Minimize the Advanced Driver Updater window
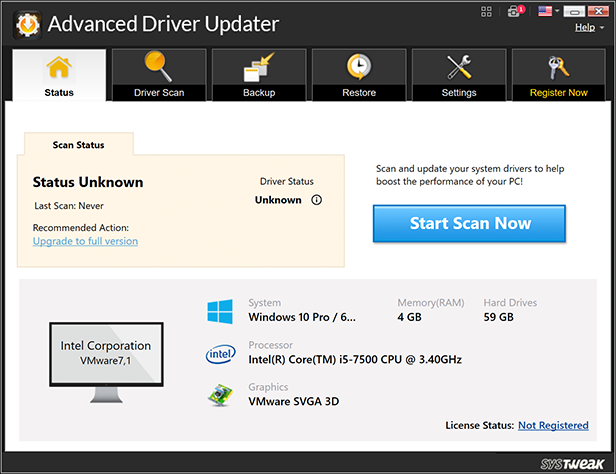 pyautogui.click(x=574, y=11)
